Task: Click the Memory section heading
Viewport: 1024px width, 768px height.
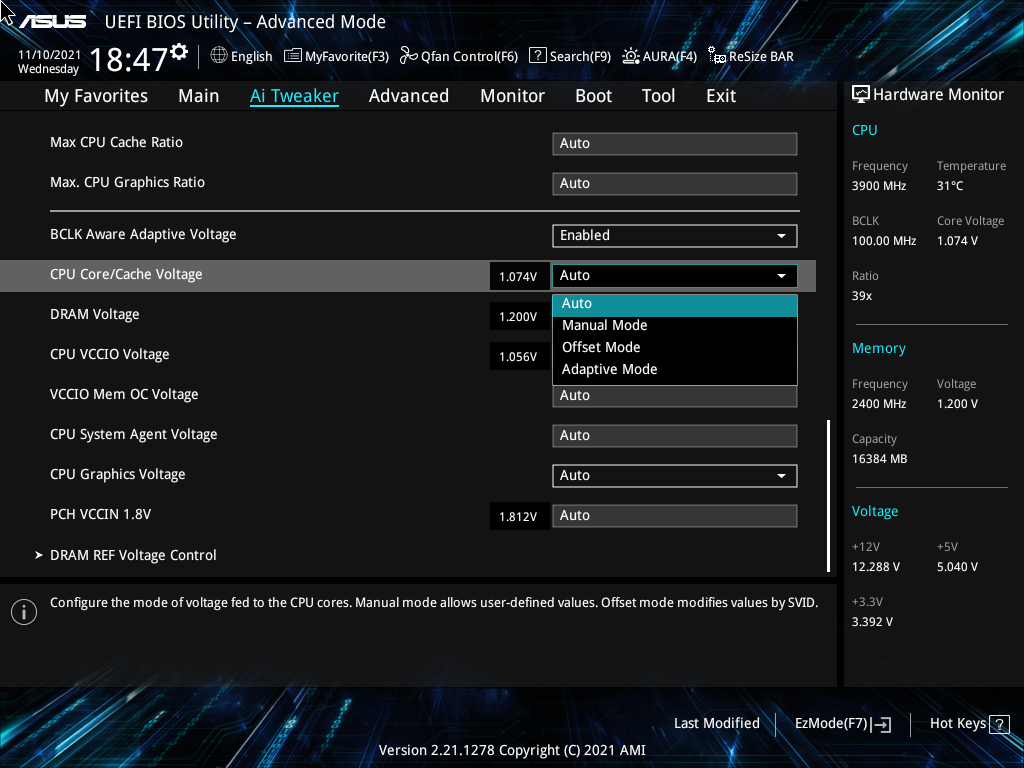Action: pyautogui.click(x=879, y=349)
